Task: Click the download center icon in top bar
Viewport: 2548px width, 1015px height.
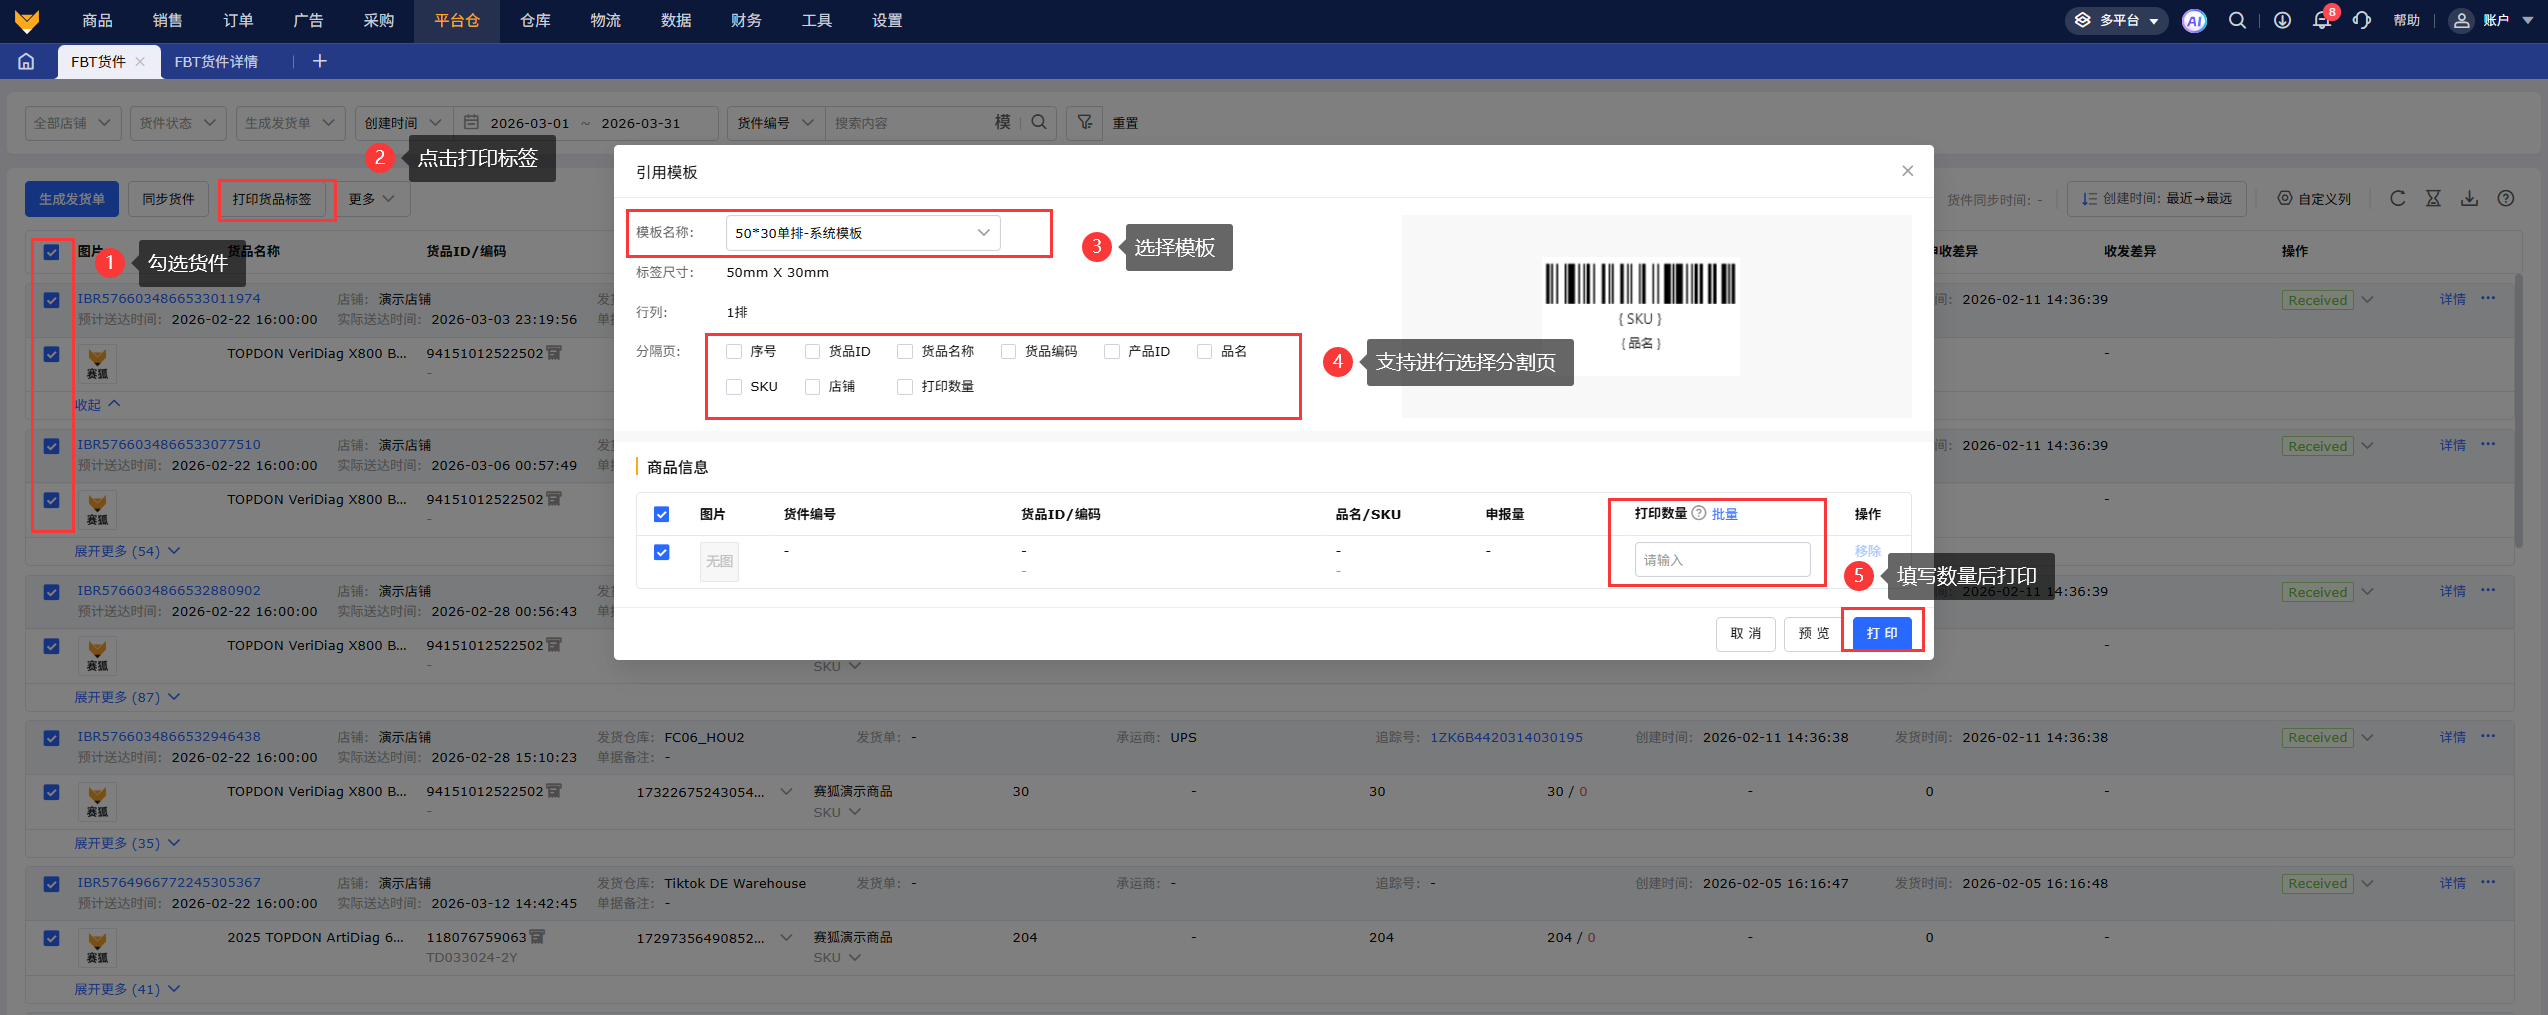Action: click(x=2282, y=21)
